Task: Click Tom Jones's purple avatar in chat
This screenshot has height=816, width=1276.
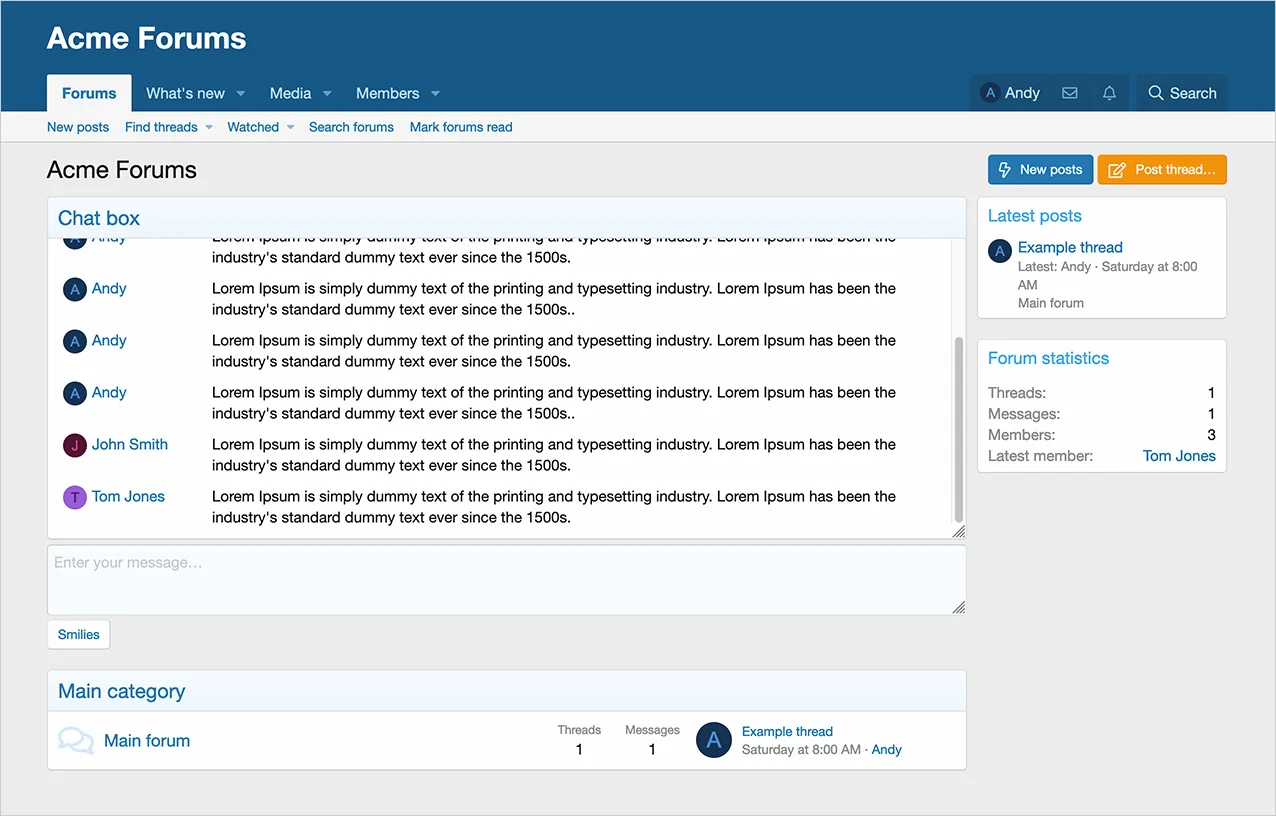Action: click(75, 497)
